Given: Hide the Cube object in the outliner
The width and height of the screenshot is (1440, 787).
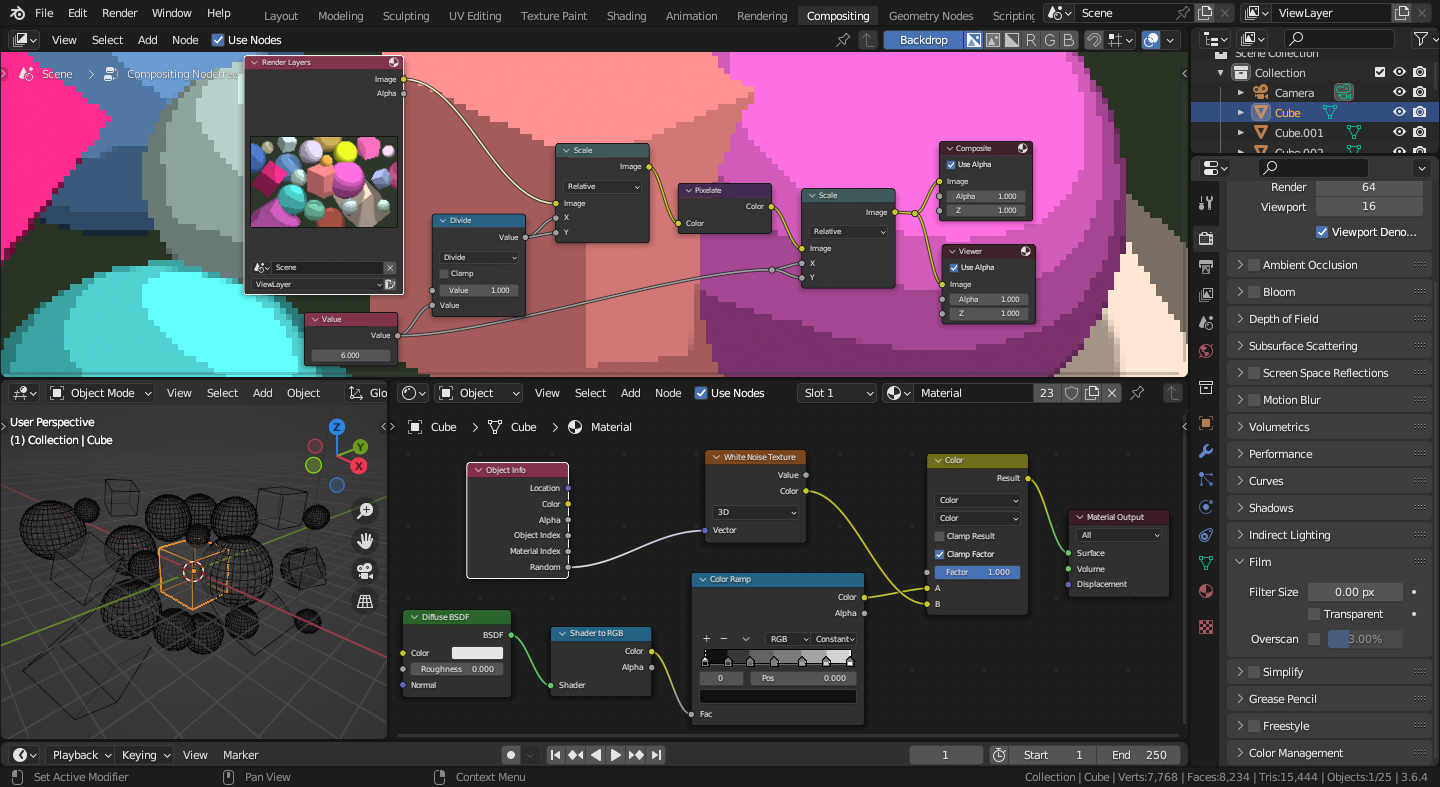Looking at the screenshot, I should [1399, 113].
